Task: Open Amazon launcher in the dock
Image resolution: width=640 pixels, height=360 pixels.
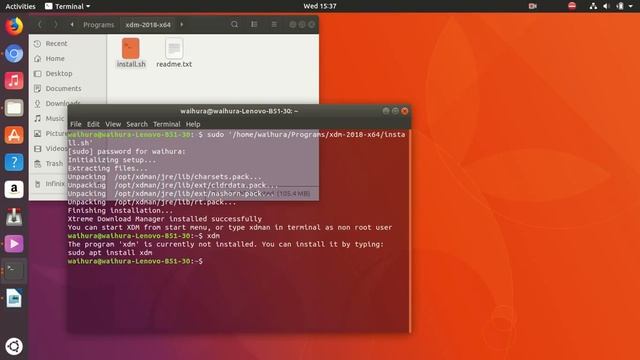Action: coord(14,189)
